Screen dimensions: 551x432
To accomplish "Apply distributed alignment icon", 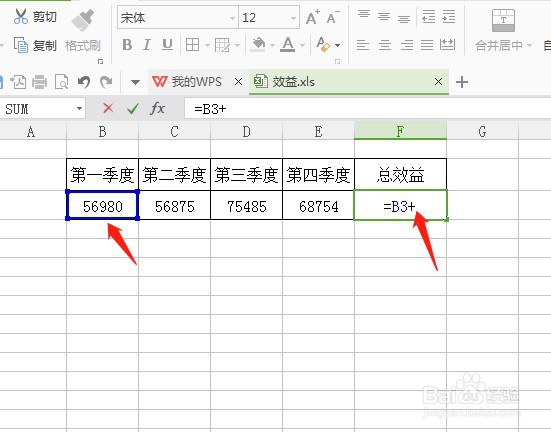I will (447, 45).
